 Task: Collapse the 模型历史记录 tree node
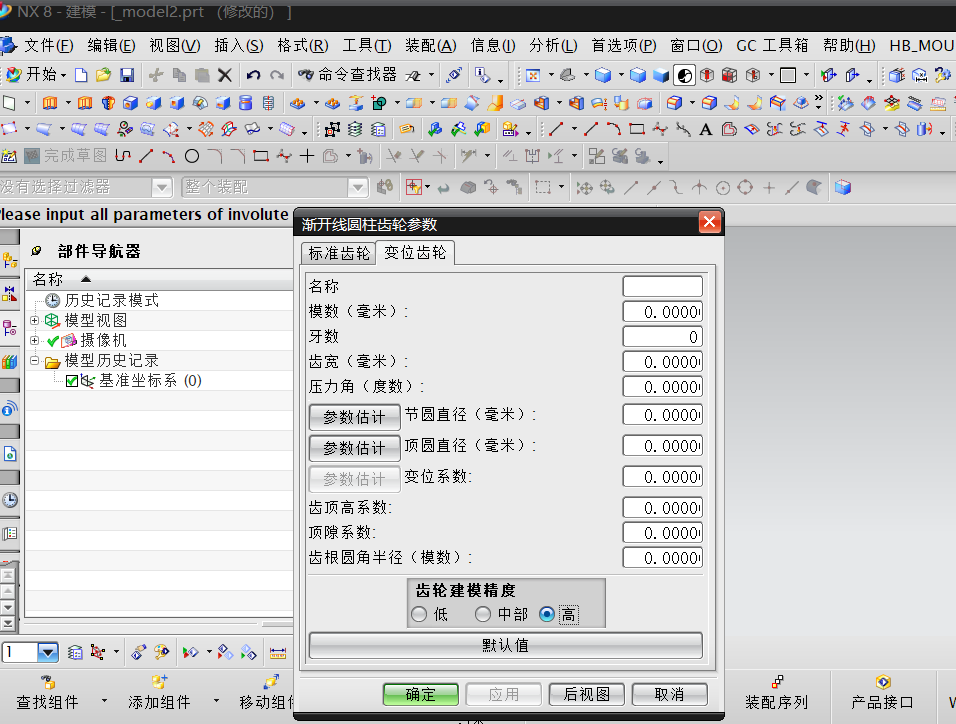tap(35, 360)
